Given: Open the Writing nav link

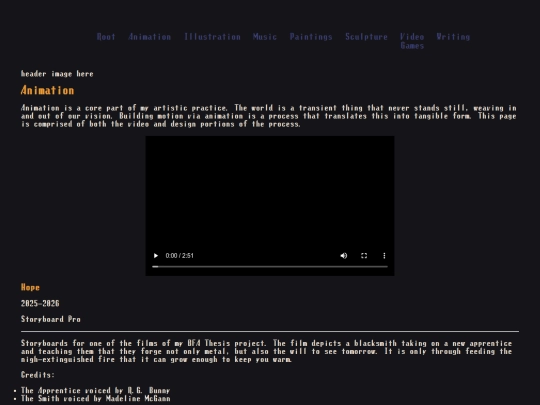Looking at the screenshot, I should point(453,37).
